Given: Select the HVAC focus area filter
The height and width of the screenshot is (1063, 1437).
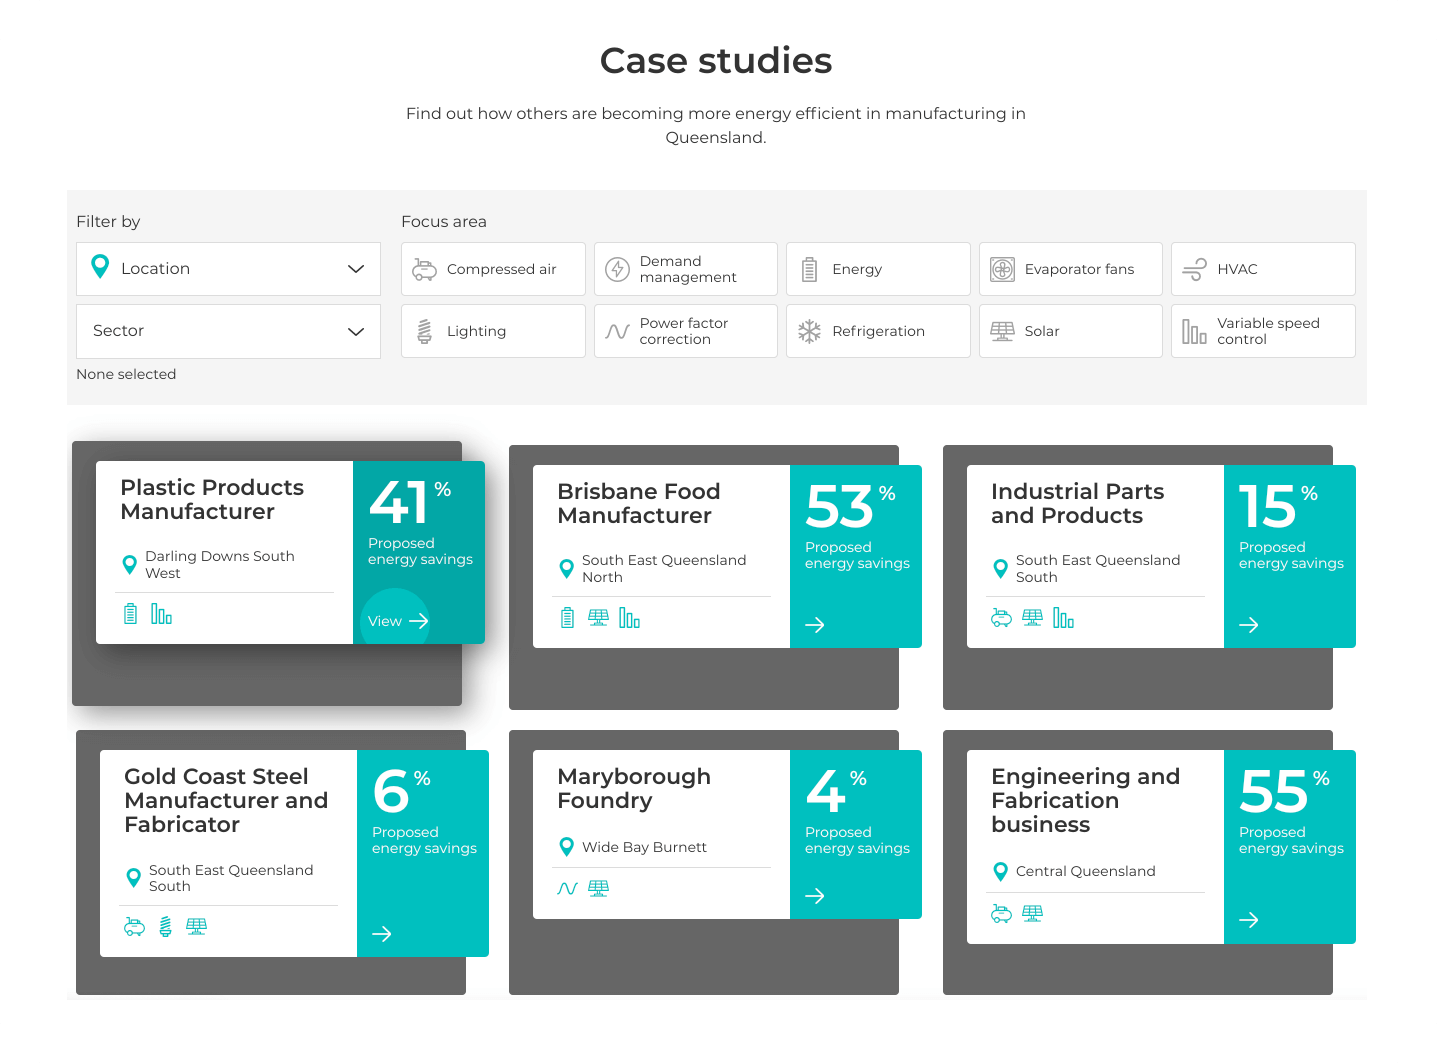Looking at the screenshot, I should tap(1262, 269).
